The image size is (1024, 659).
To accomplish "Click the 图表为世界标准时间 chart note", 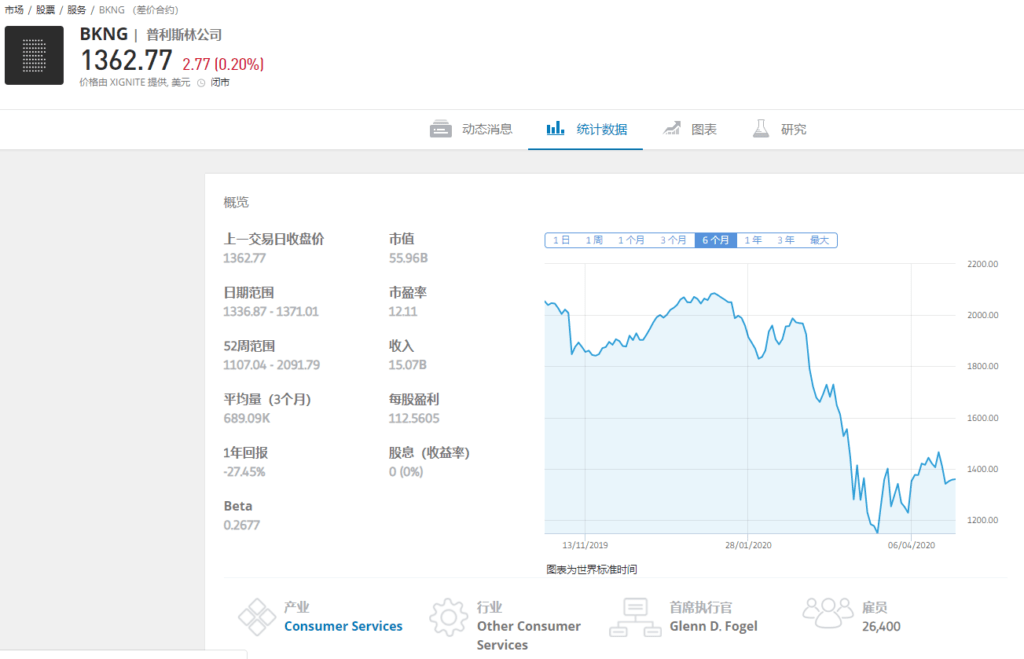I will (592, 570).
